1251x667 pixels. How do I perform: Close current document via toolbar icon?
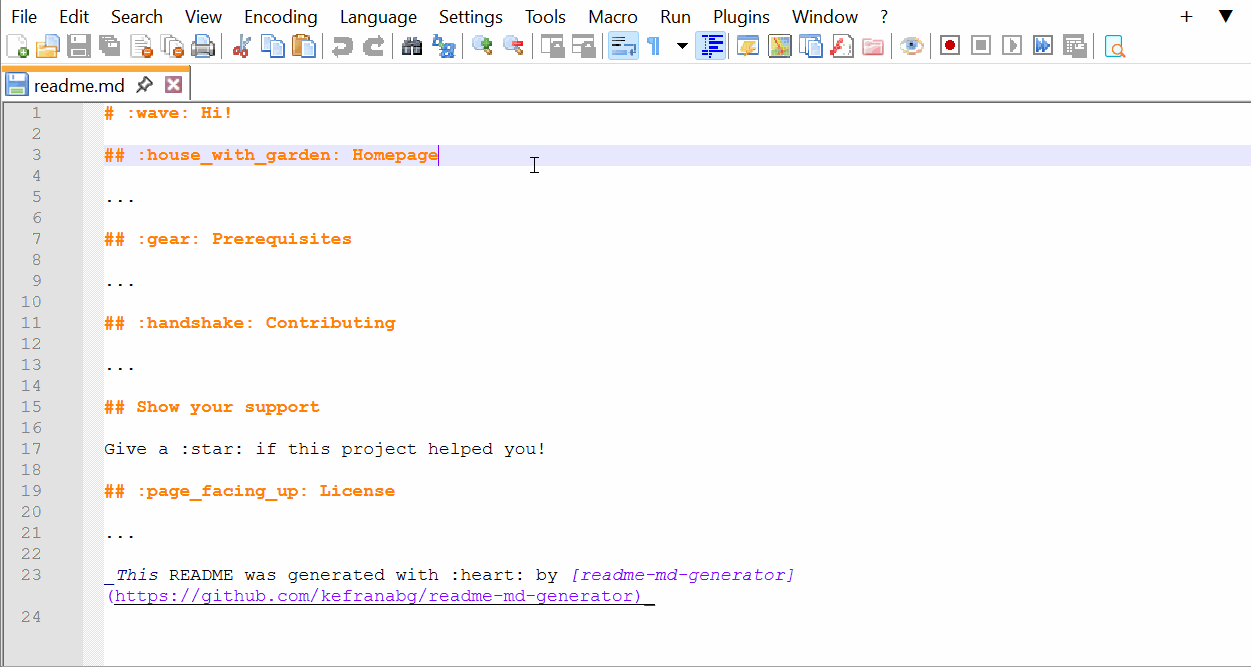click(x=141, y=45)
